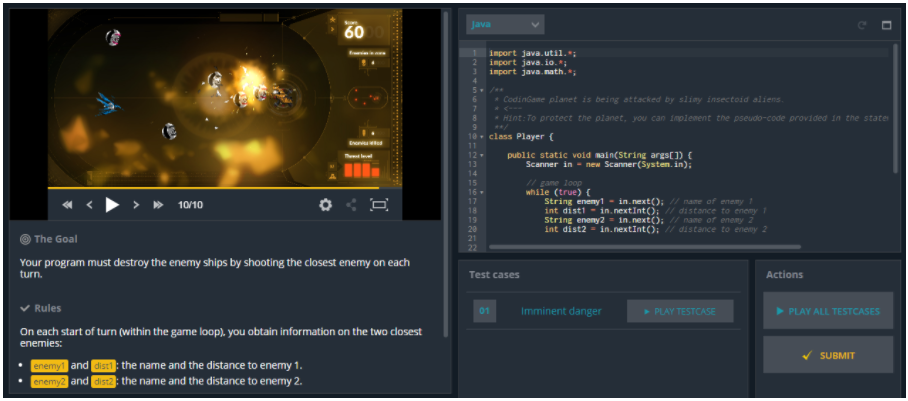Click the String enemy2 = in.next() line
Viewport: 908px width, 401px height.
click(x=649, y=220)
